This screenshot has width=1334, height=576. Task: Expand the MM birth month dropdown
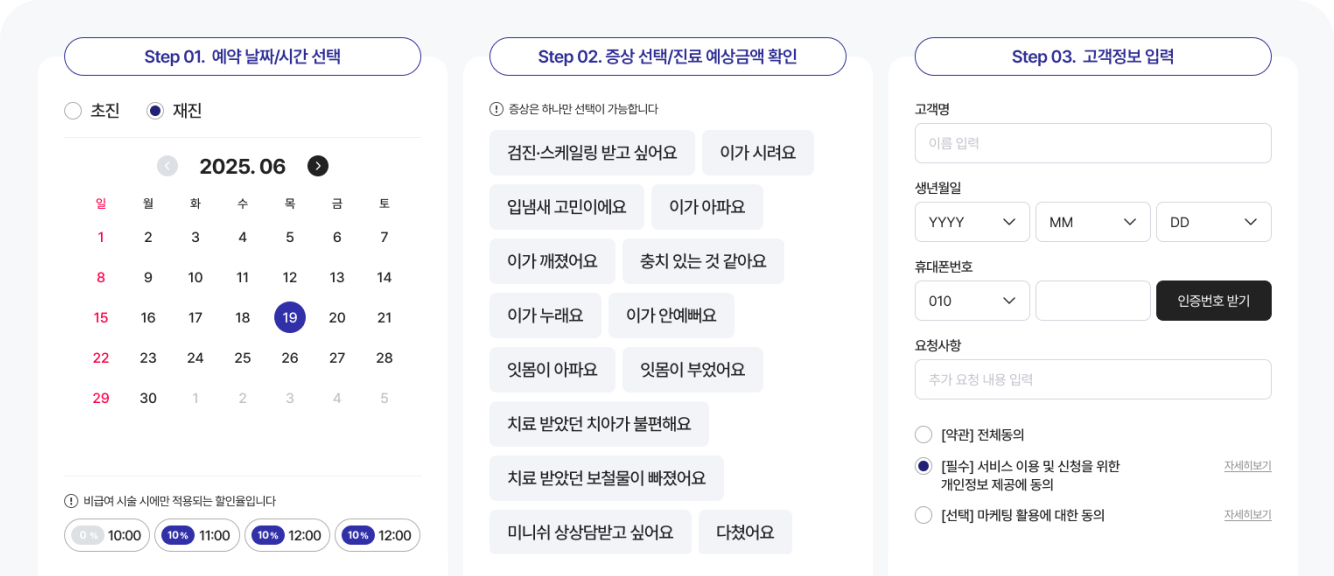coord(1092,222)
